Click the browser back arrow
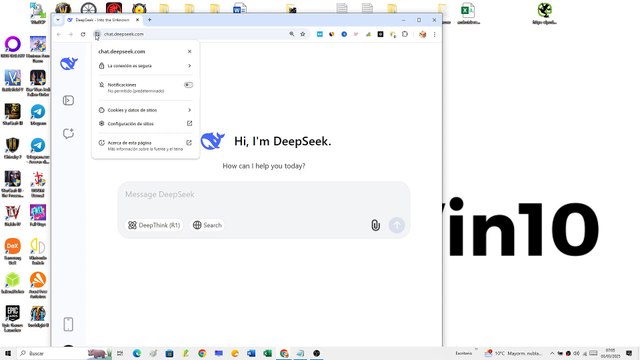Viewport: 640px width, 360px height. 59,34
